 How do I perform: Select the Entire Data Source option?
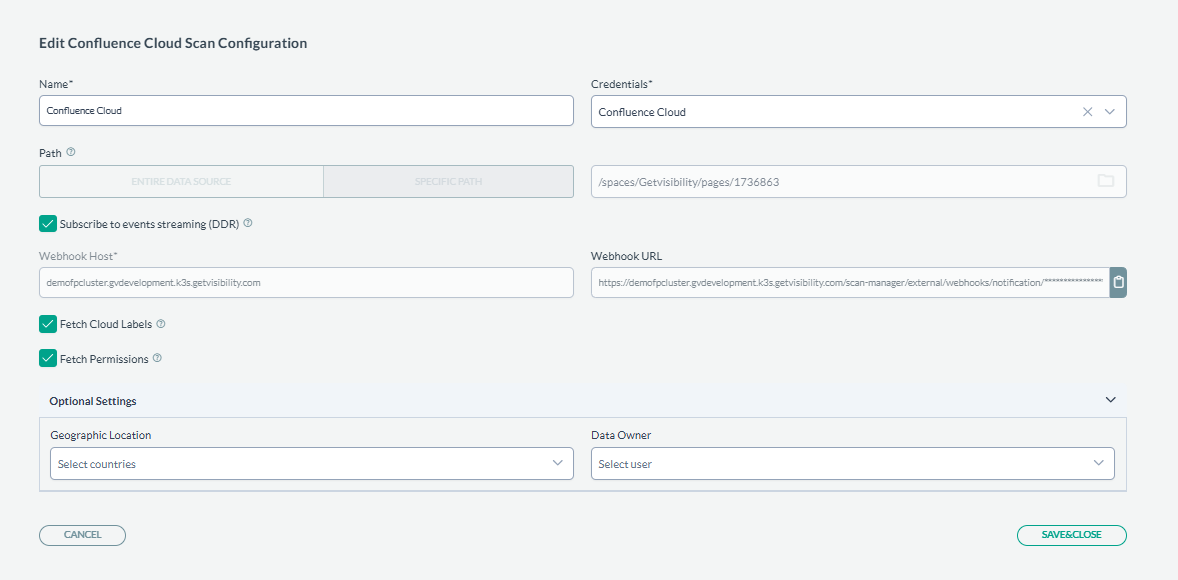(181, 182)
